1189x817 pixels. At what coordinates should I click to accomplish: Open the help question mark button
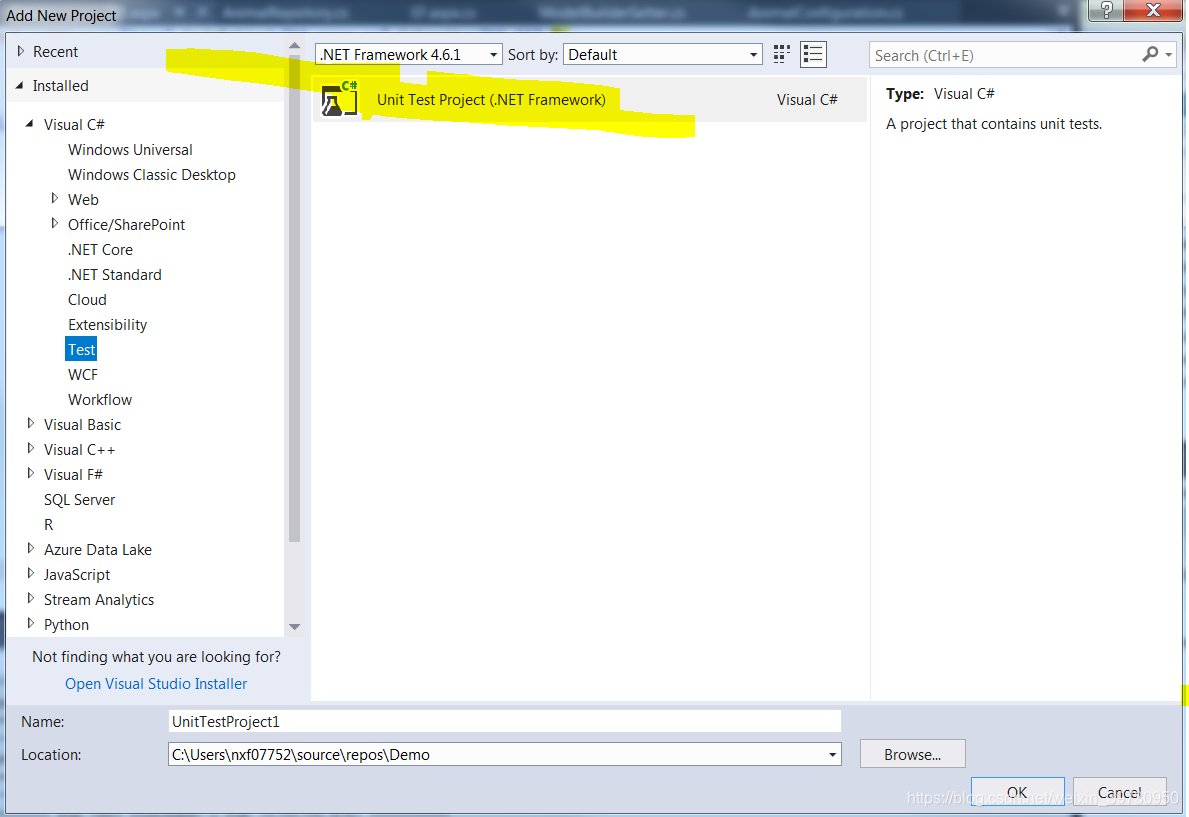click(1106, 10)
